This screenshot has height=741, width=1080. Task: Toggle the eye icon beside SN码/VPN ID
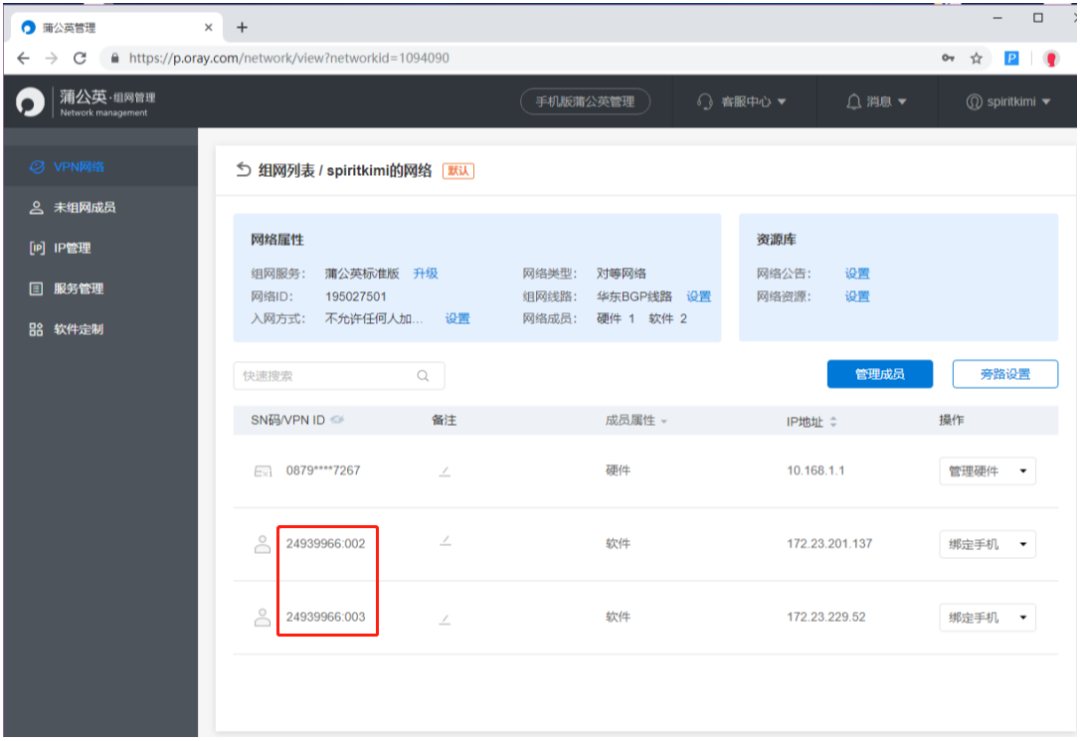click(337, 420)
